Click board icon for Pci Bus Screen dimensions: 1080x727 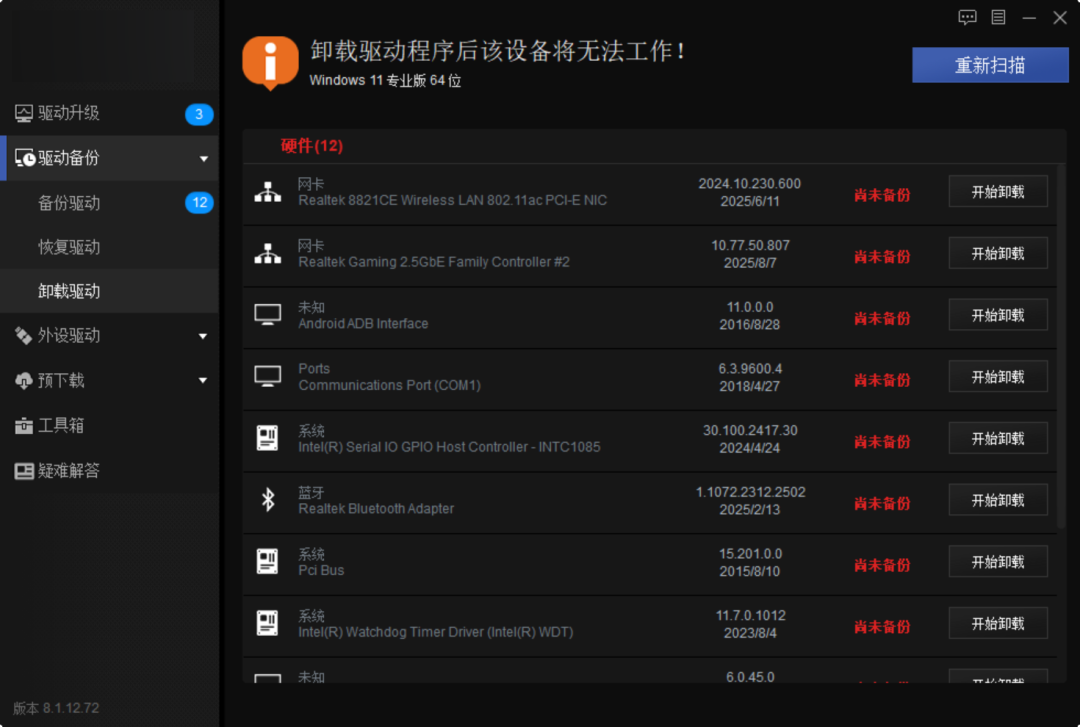pyautogui.click(x=267, y=562)
